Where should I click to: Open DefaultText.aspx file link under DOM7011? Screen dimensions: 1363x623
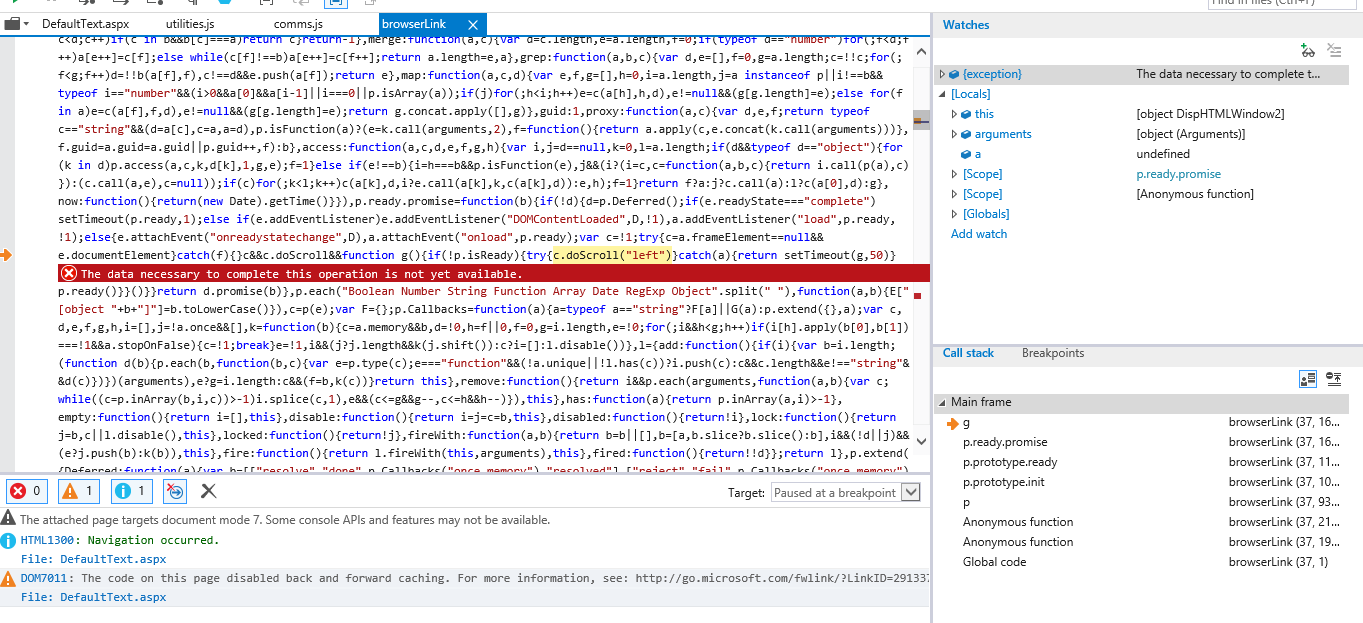point(112,597)
